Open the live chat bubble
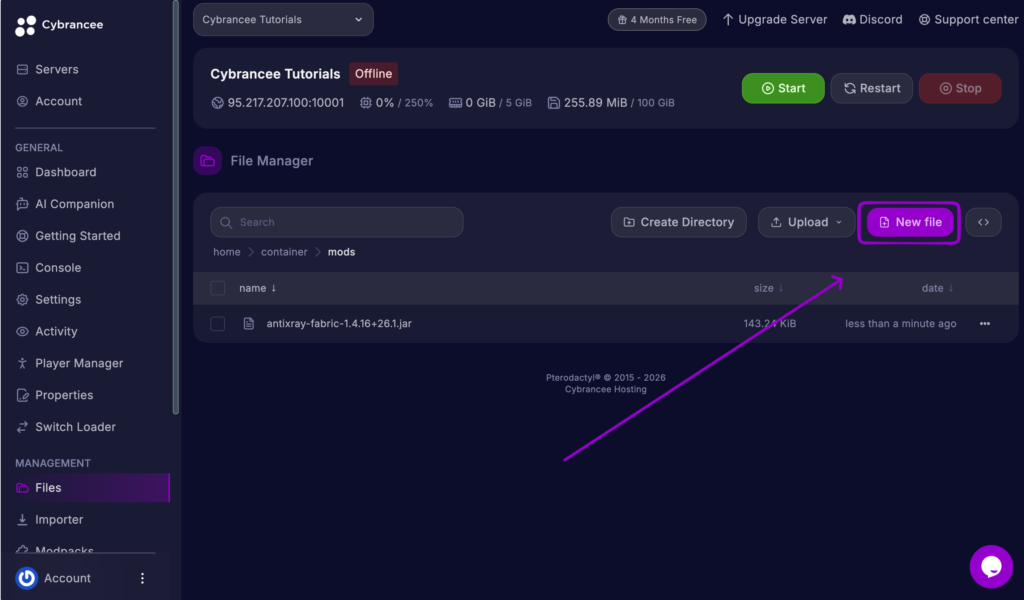 click(x=991, y=567)
